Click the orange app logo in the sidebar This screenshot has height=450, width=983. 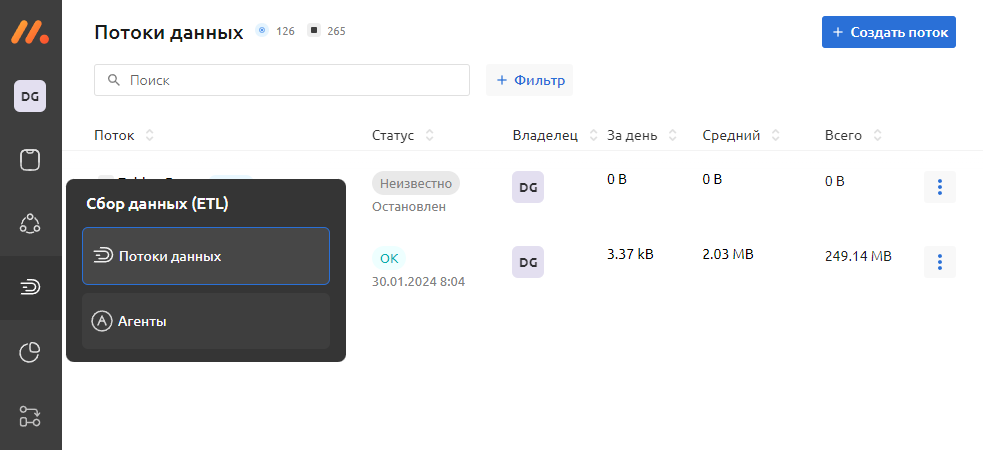(x=30, y=31)
